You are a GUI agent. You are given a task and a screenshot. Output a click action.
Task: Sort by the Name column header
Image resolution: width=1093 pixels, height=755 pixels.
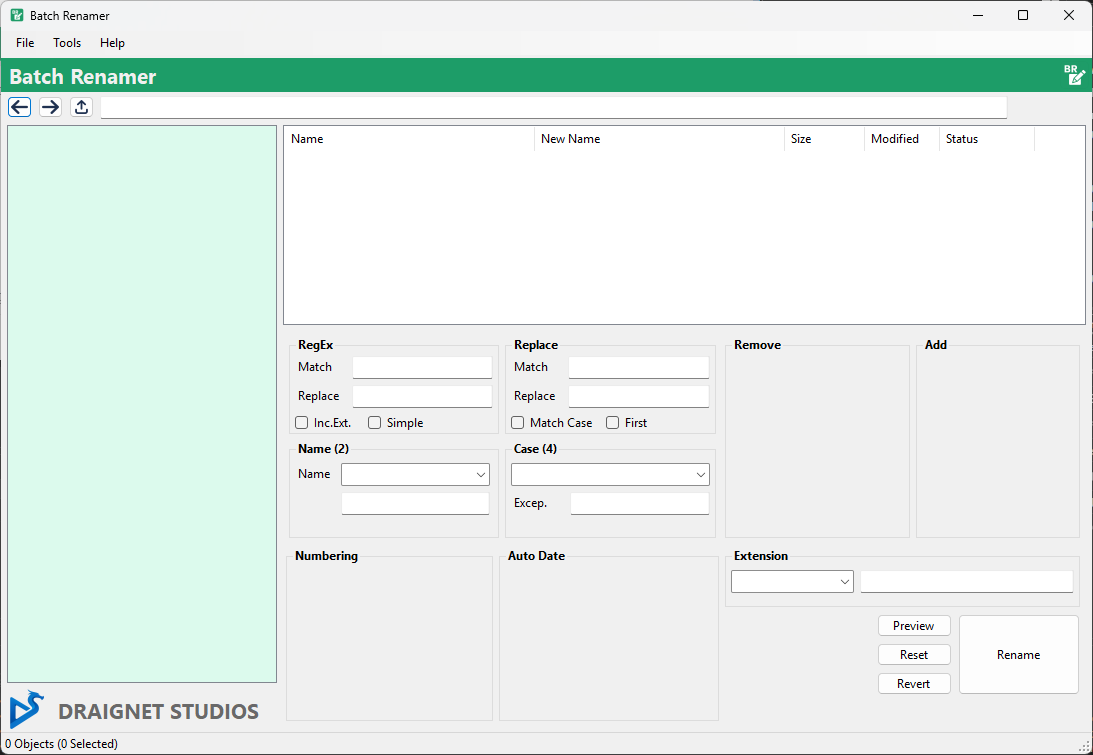(409, 139)
